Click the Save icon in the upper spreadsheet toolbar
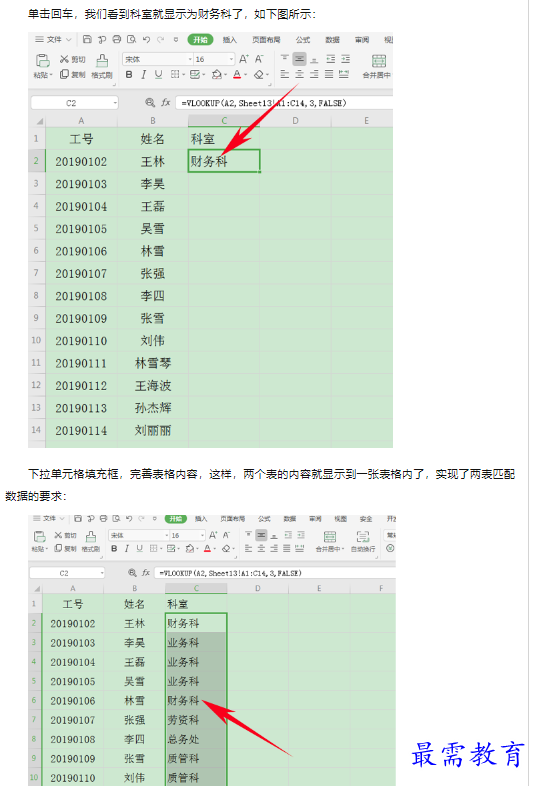533x786 pixels. tap(87, 39)
